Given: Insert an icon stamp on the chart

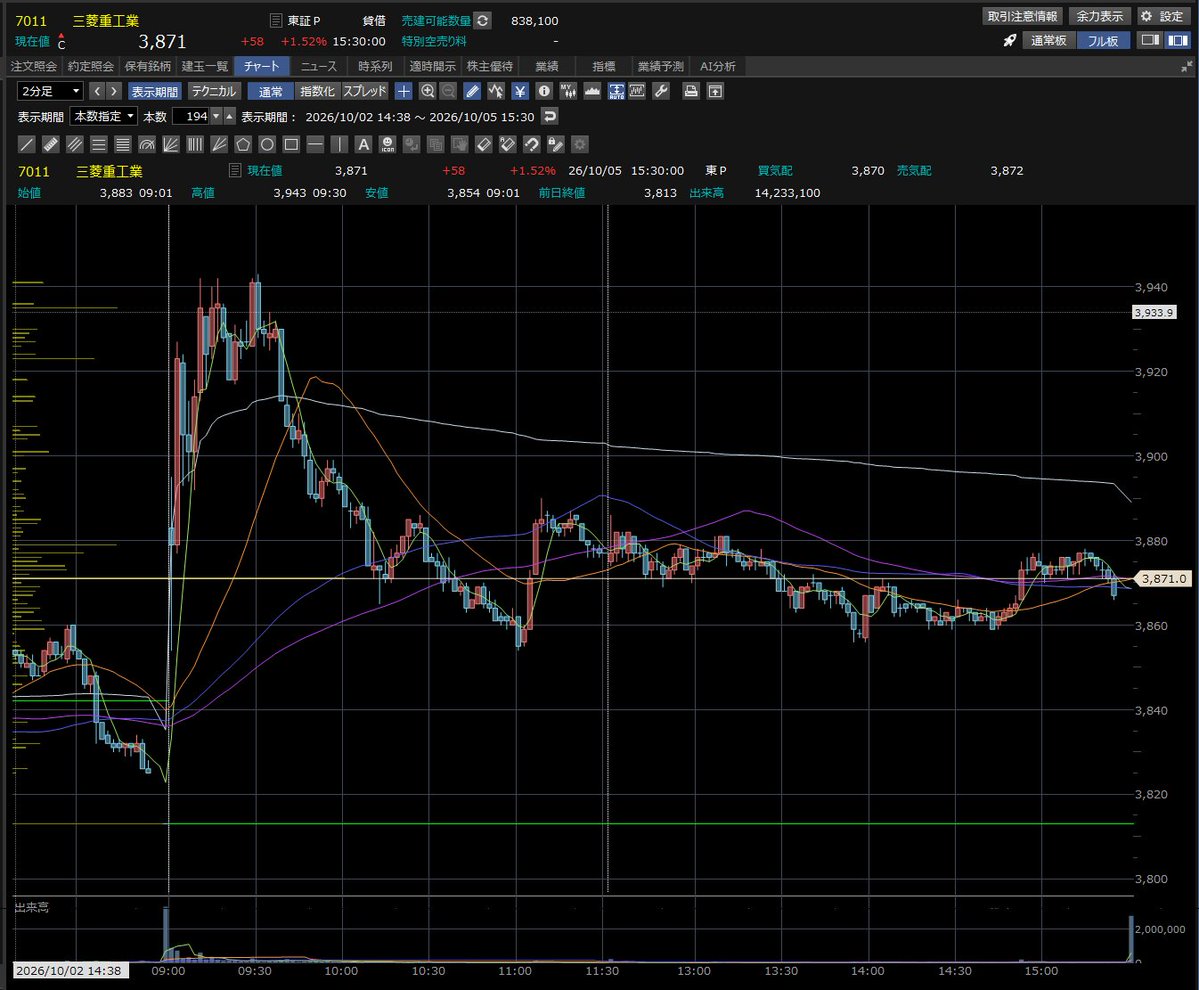Looking at the screenshot, I should click(388, 144).
